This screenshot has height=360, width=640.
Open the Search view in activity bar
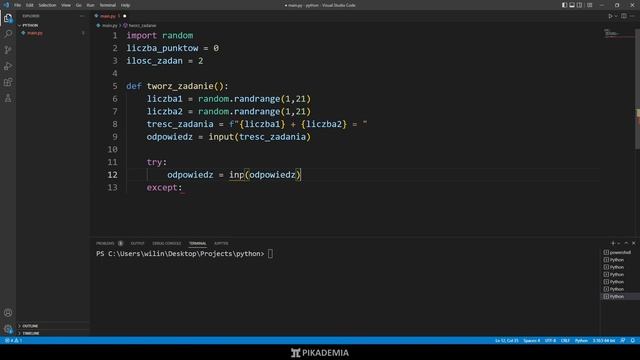(x=8, y=34)
